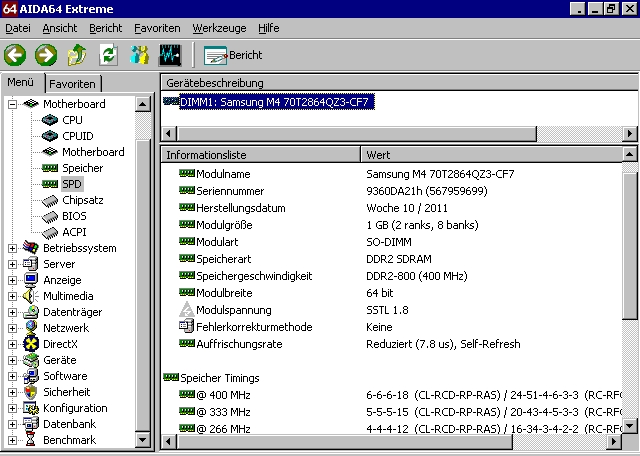Select the @ 400 MHz timings row
Viewport: 640px width, 456px height.
tap(391, 395)
